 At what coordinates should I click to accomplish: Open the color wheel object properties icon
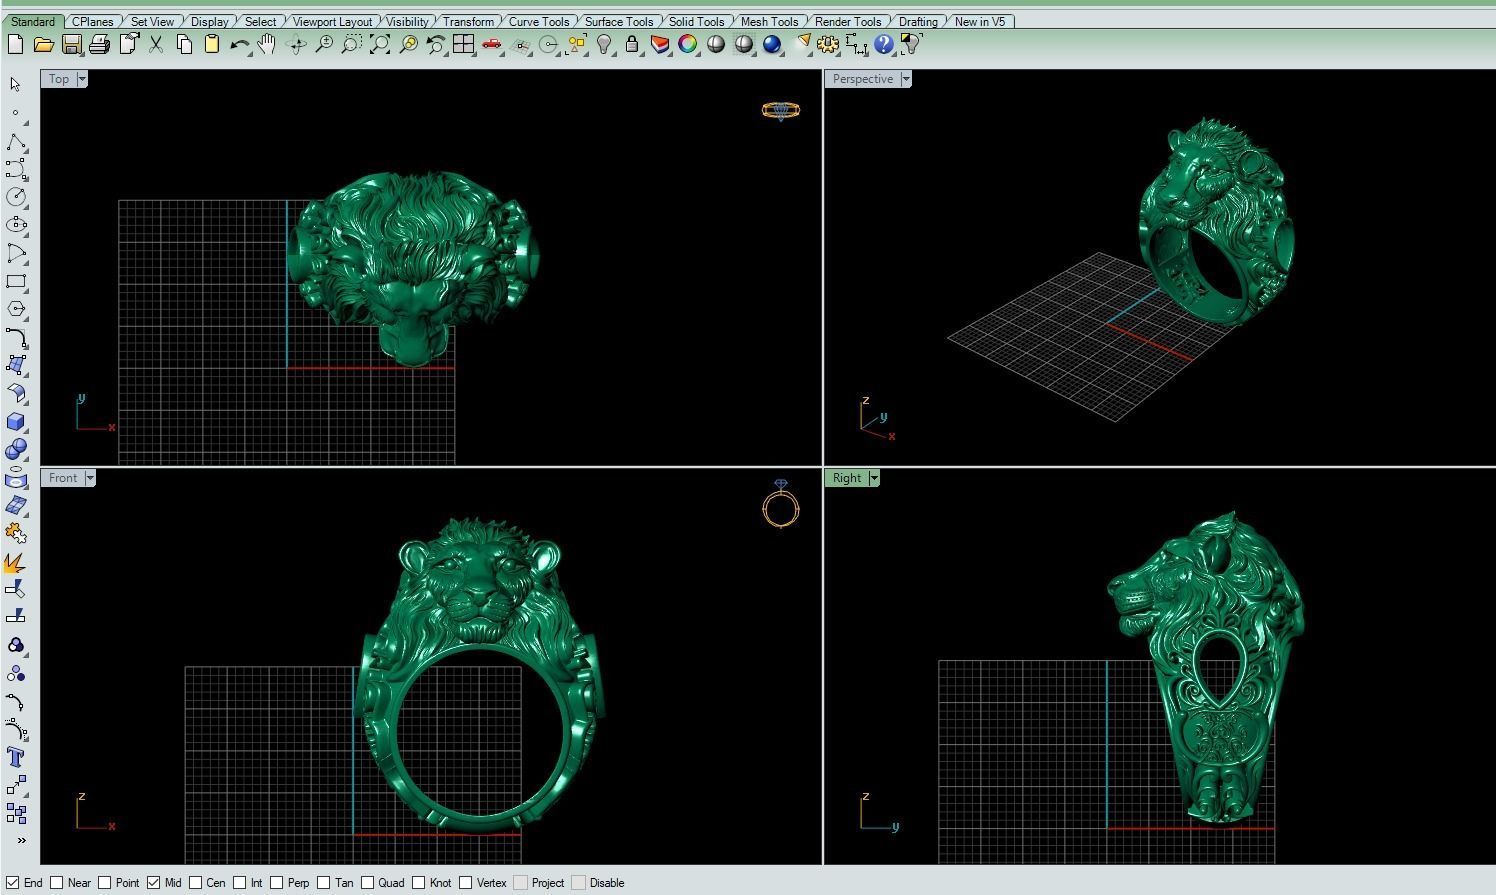click(x=688, y=44)
